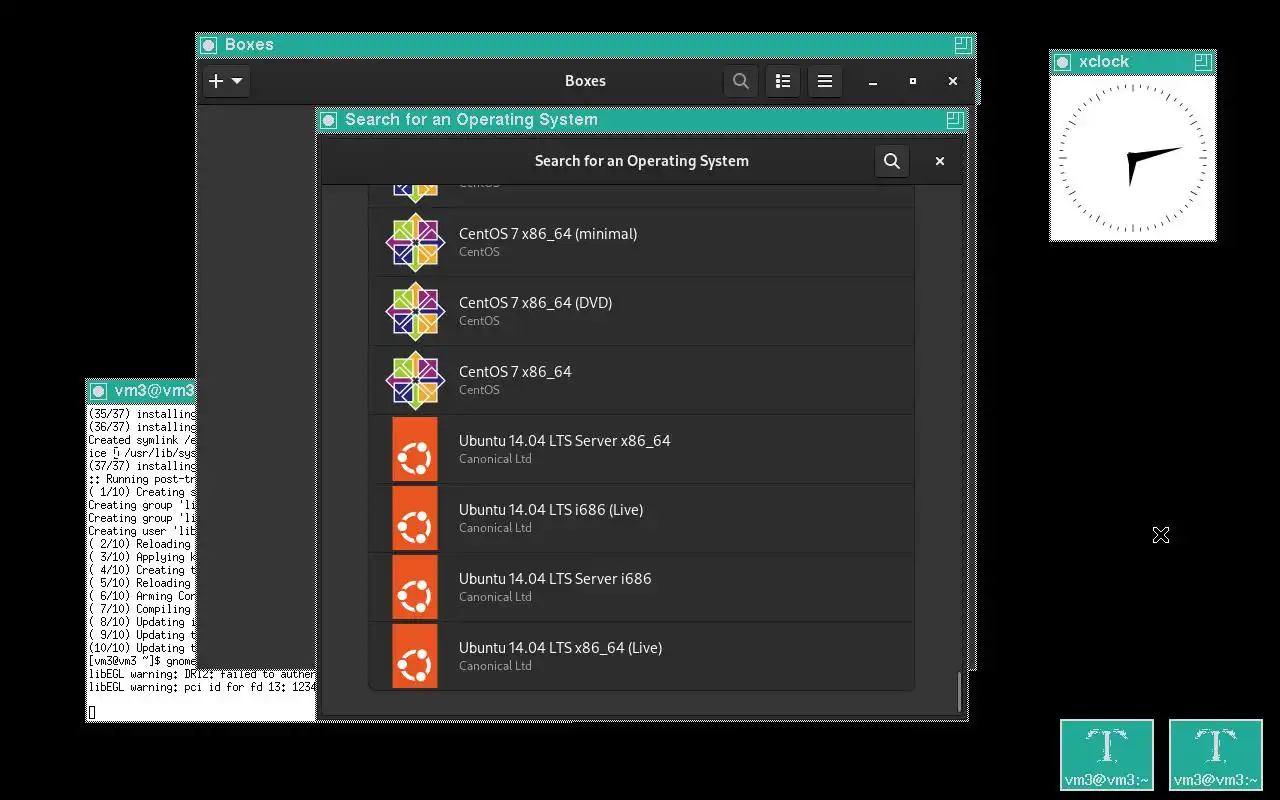Viewport: 1280px width, 800px height.
Task: Select CentOS 7 x86_64 (minimal) logo
Action: [x=415, y=242]
